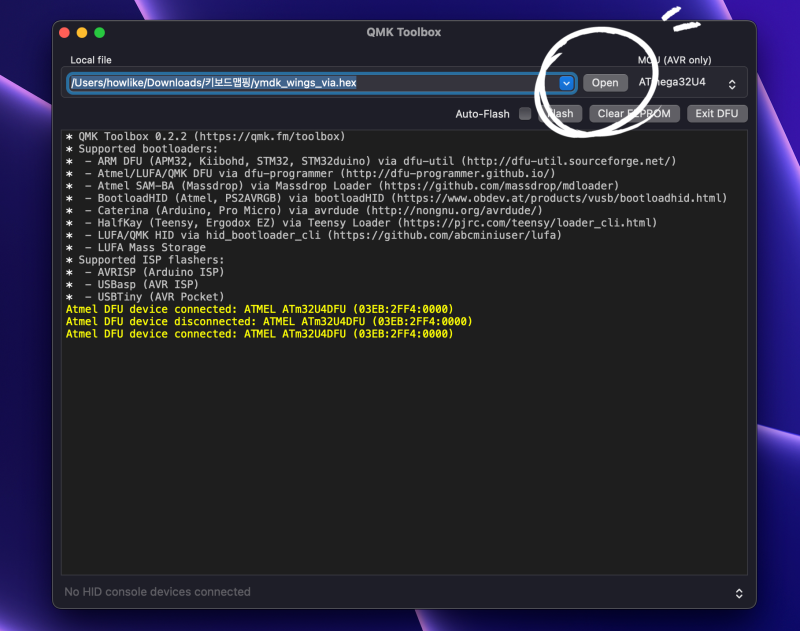Click the dfu-util.sourceforge.net URL in the log
This screenshot has height=631, width=800.
[568, 161]
